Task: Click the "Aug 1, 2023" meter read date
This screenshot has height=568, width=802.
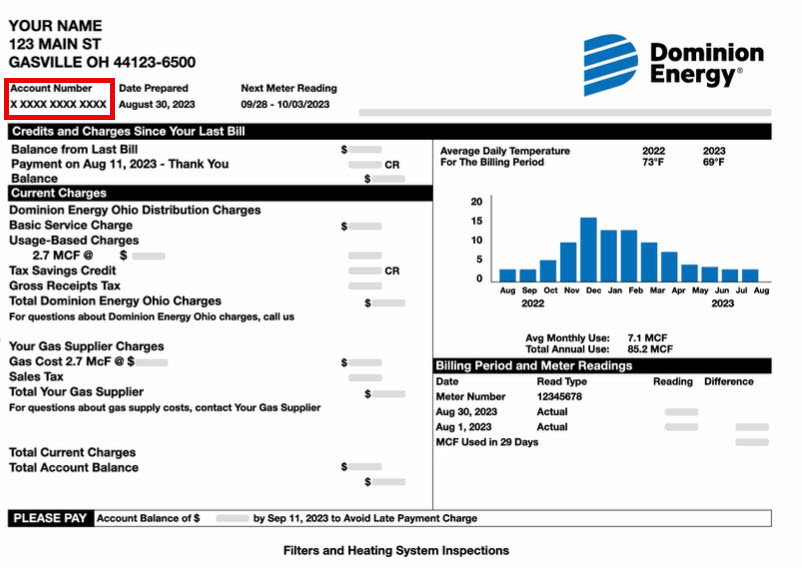Action: tap(463, 427)
